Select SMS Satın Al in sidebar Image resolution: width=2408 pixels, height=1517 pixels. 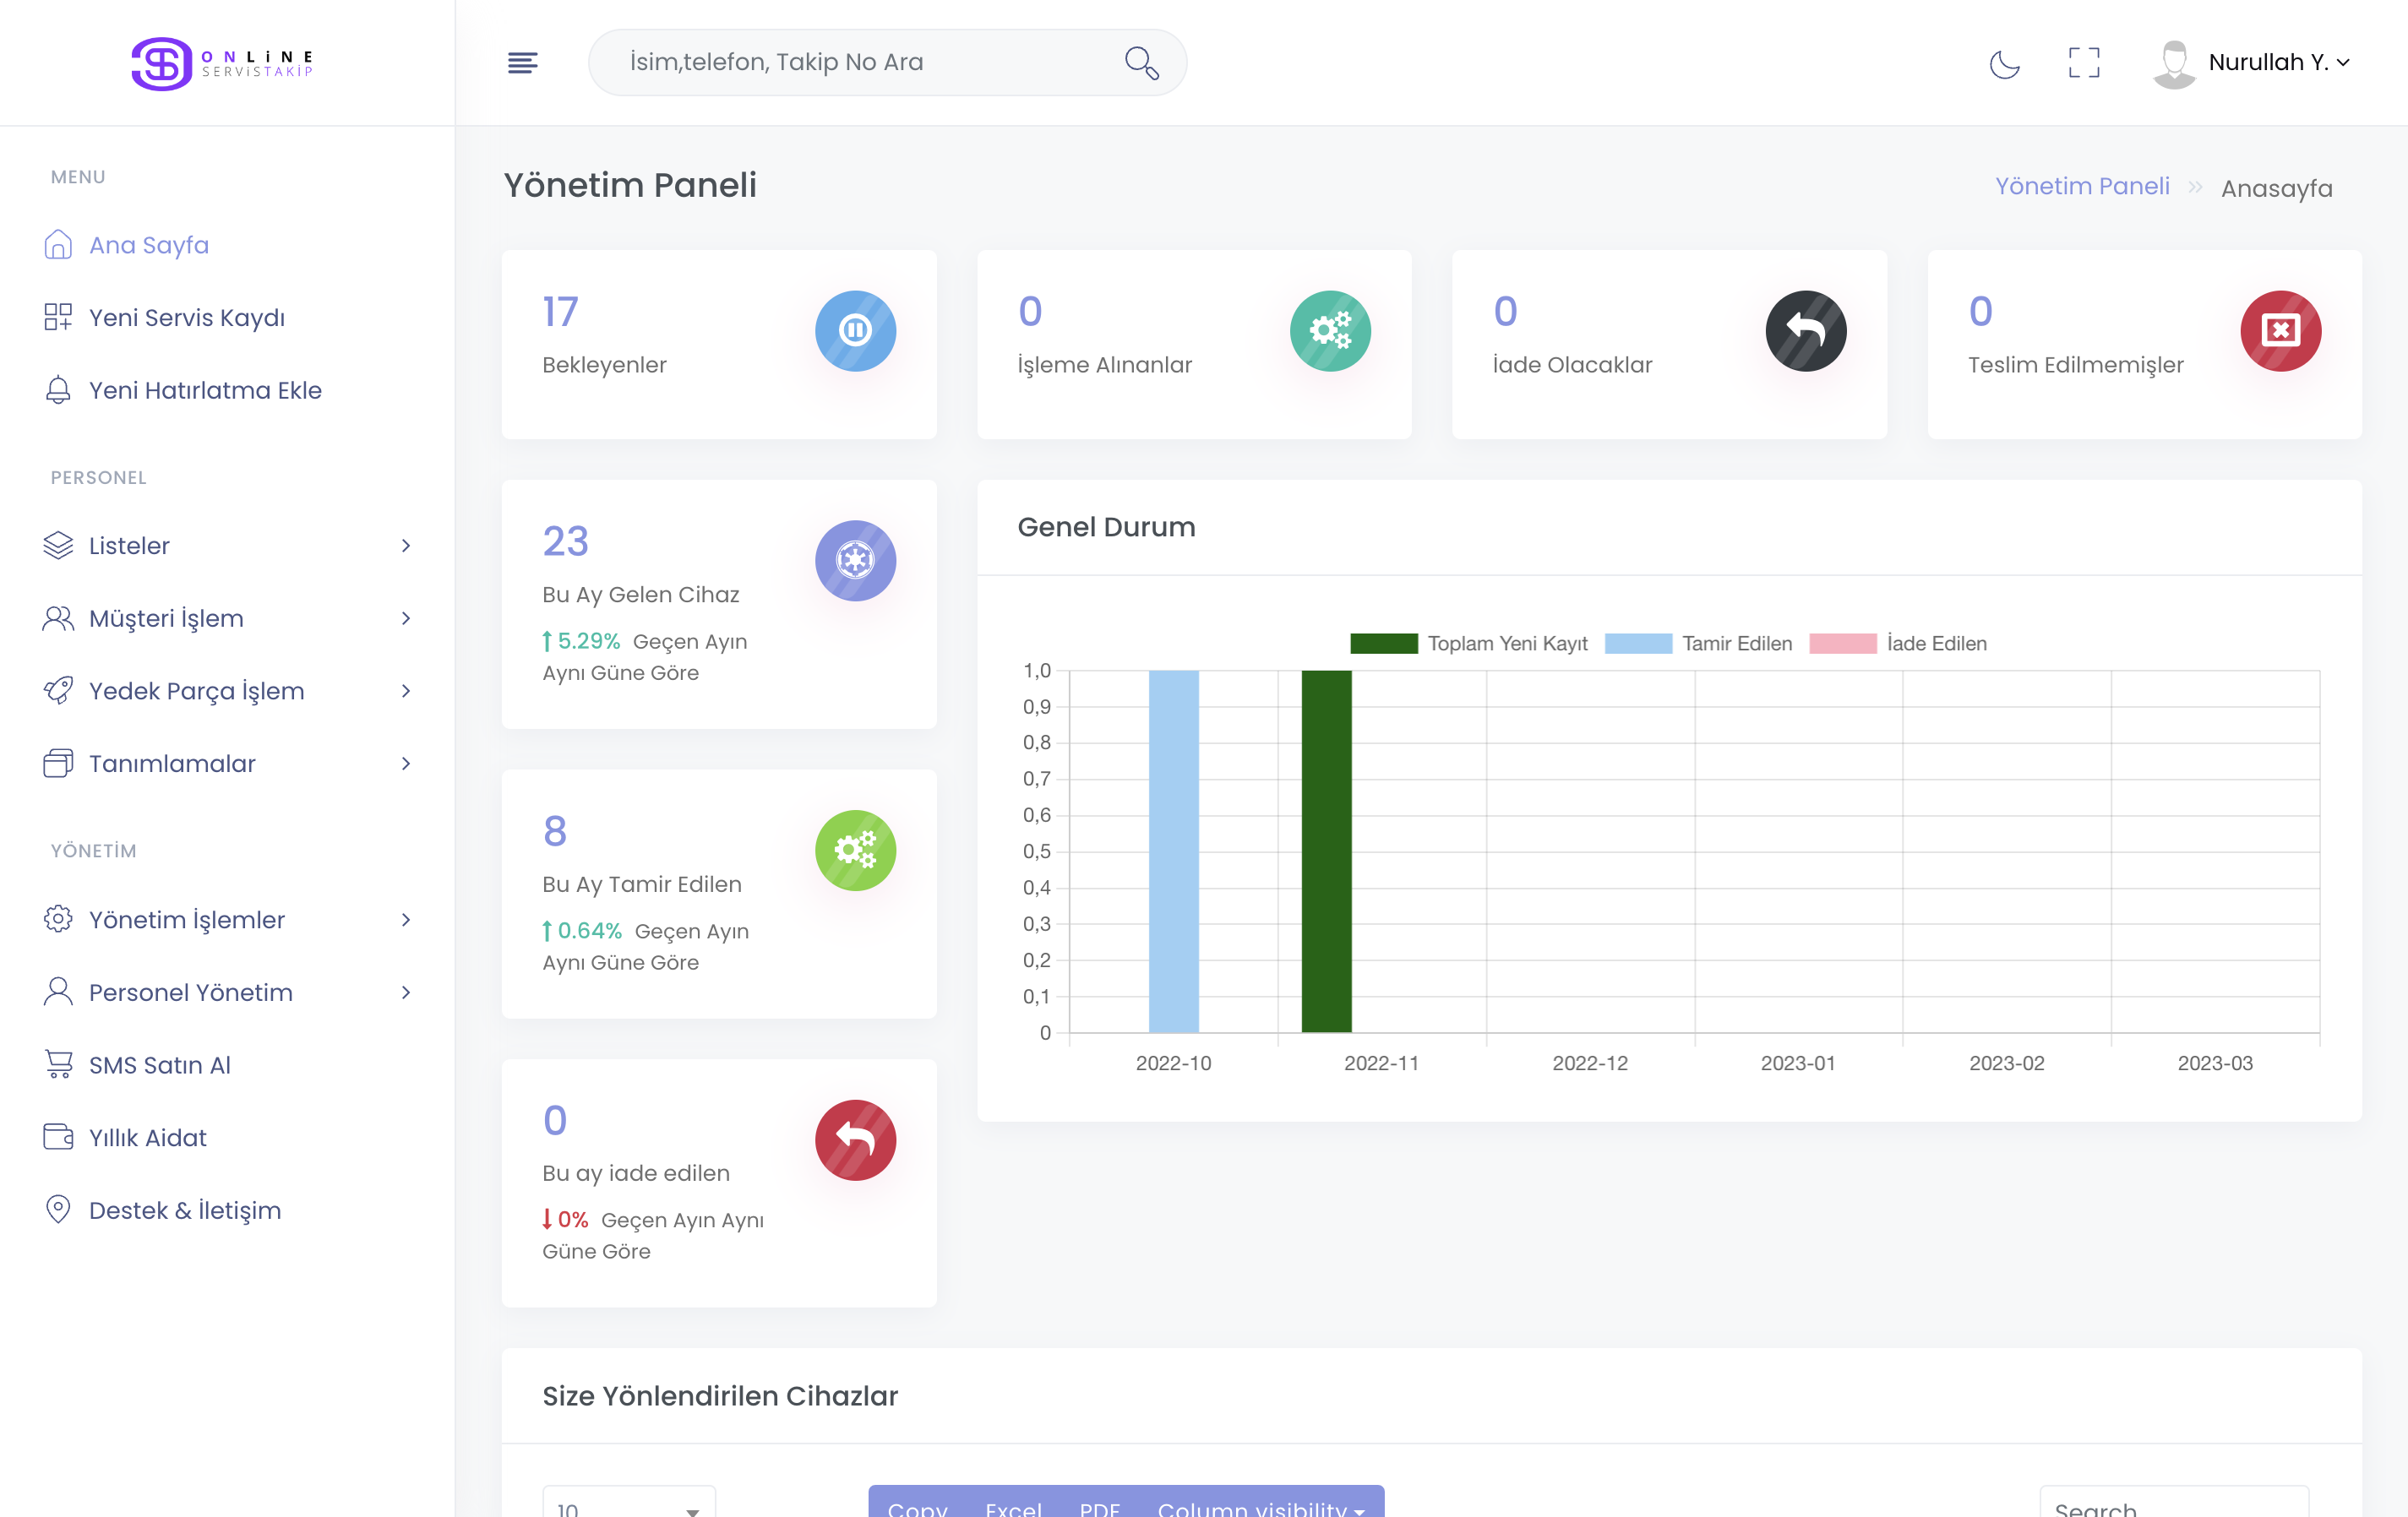159,1065
